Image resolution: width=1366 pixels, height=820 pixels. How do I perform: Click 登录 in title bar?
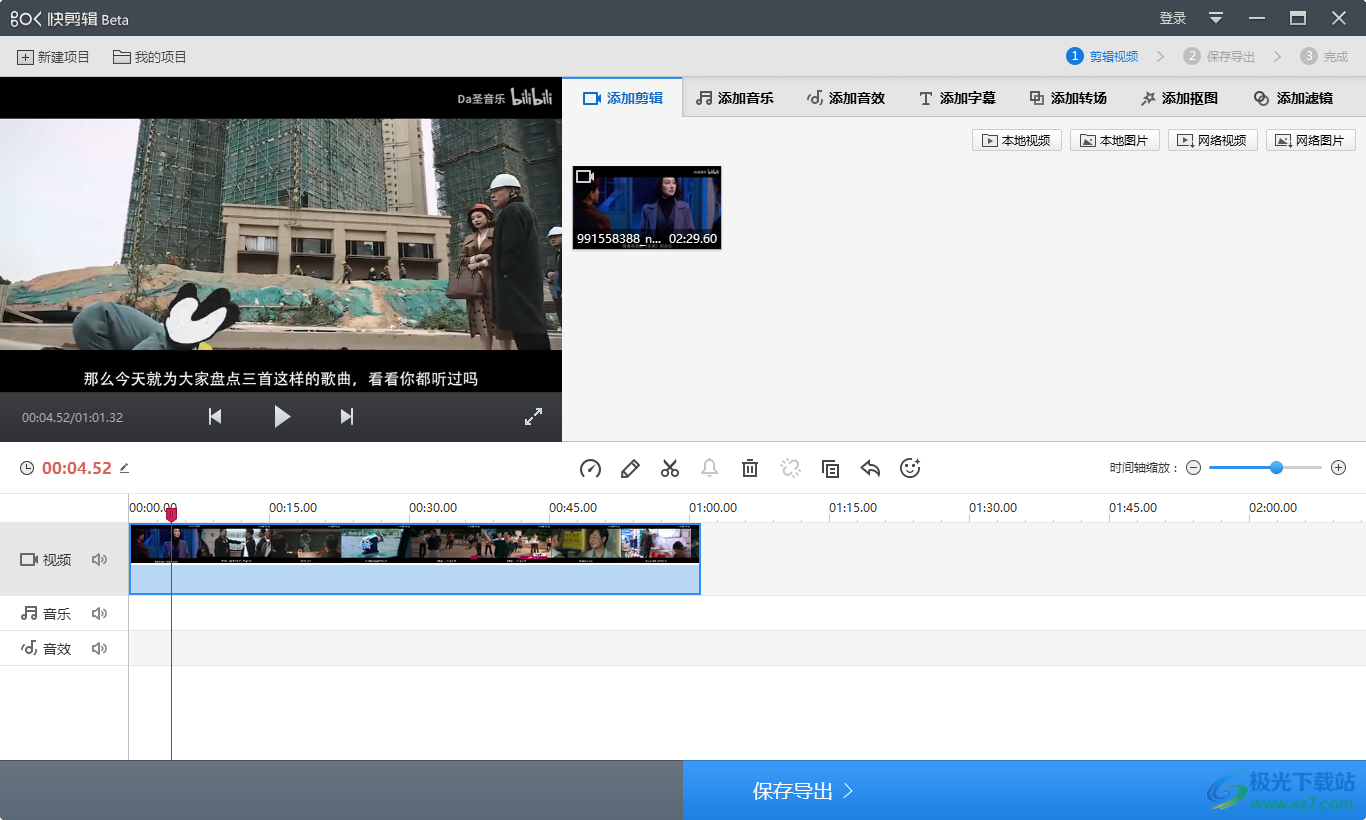1173,18
